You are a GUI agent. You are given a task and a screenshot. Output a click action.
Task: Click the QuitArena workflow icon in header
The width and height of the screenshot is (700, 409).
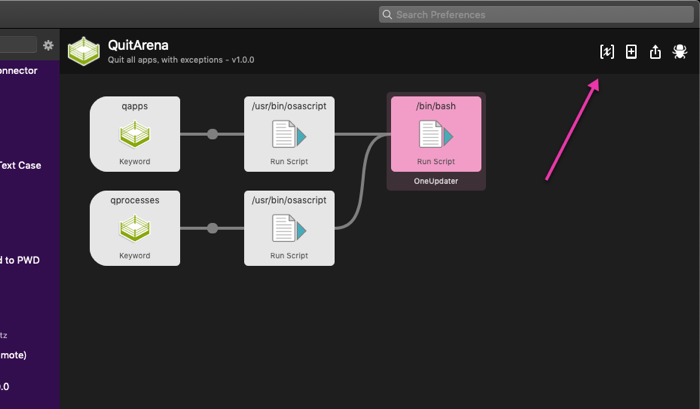point(84,51)
